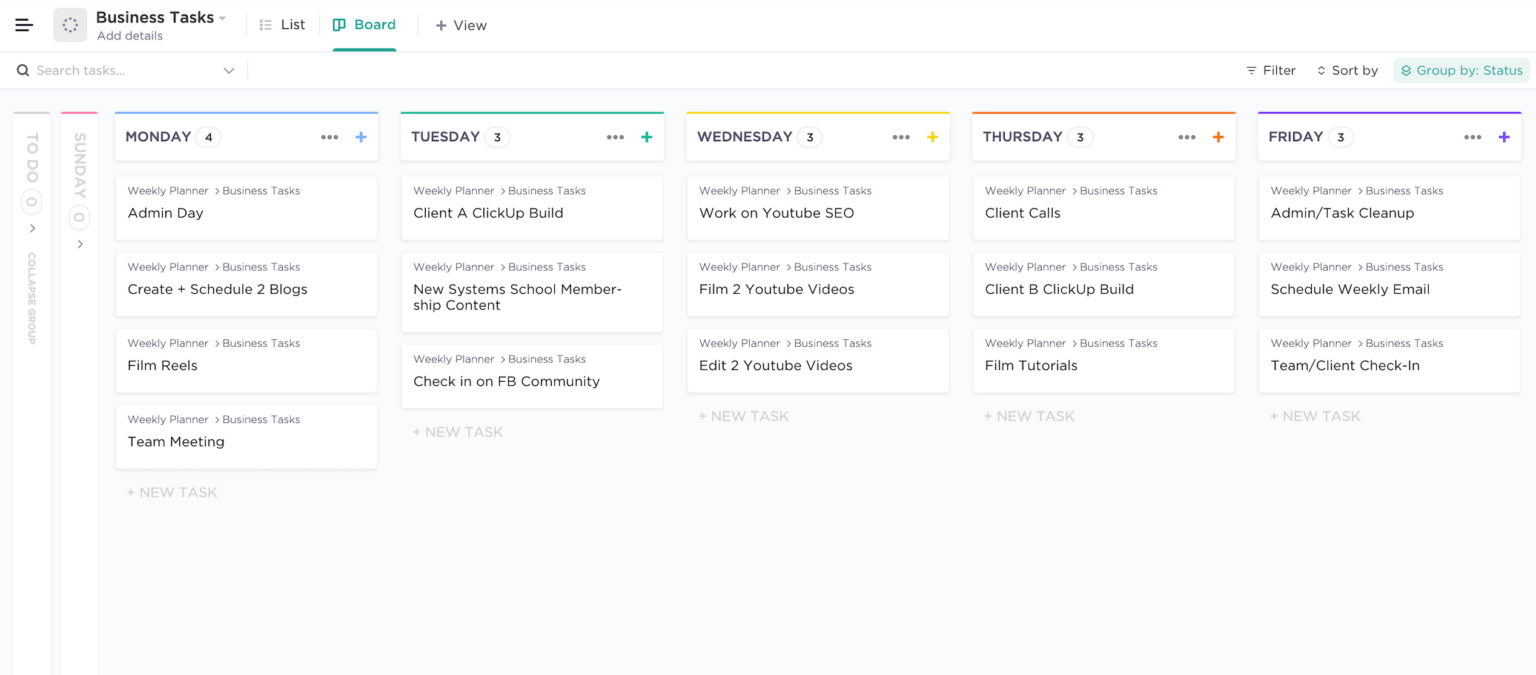
Task: Open the Monday column options ellipsis
Action: [329, 137]
